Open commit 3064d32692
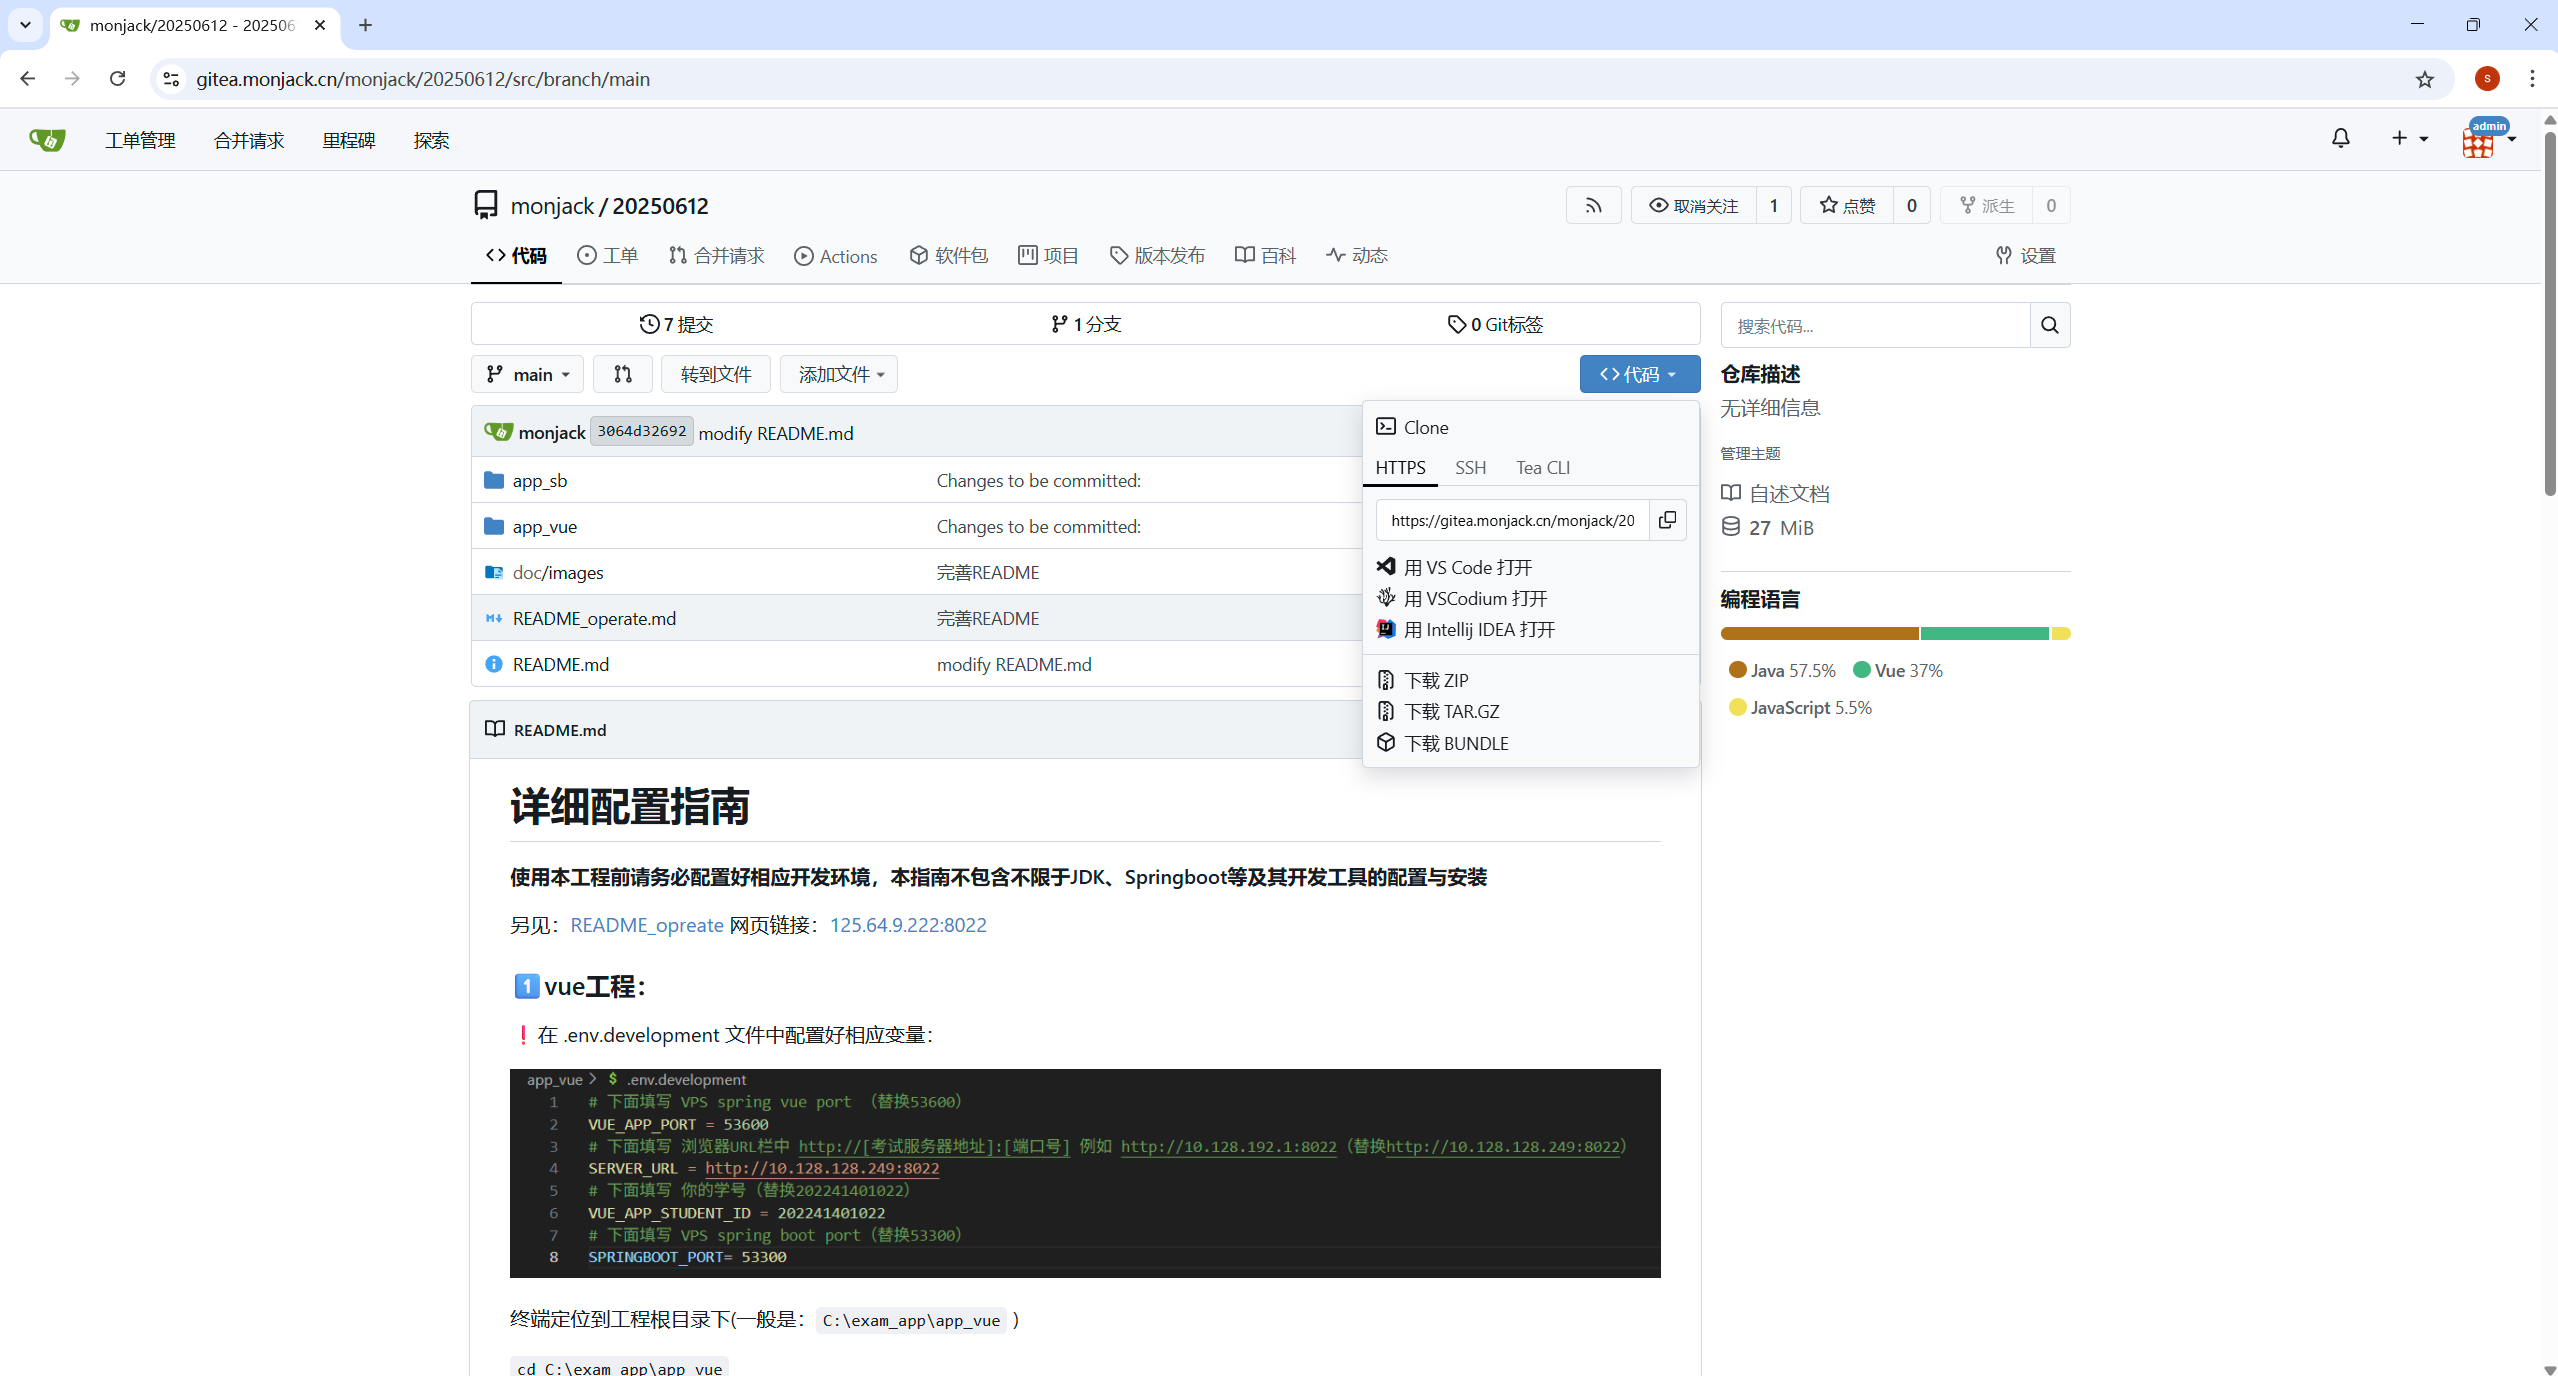 click(641, 431)
